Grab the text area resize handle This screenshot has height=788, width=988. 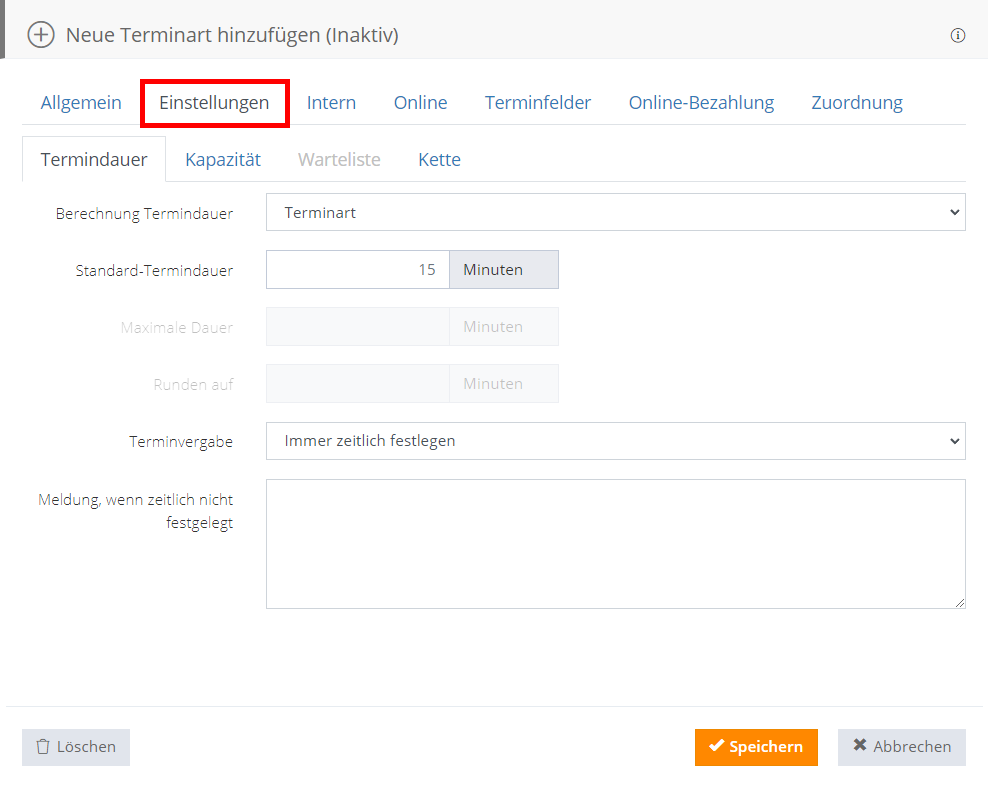(x=960, y=603)
